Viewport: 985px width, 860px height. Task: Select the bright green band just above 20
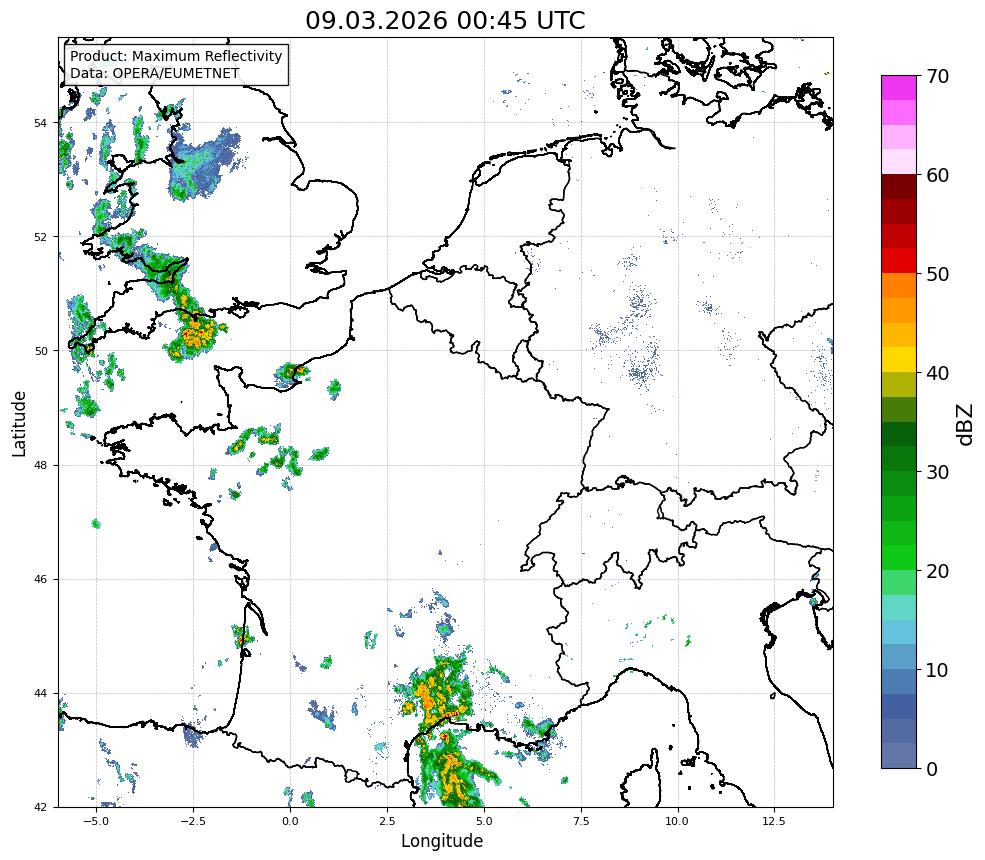pyautogui.click(x=899, y=557)
